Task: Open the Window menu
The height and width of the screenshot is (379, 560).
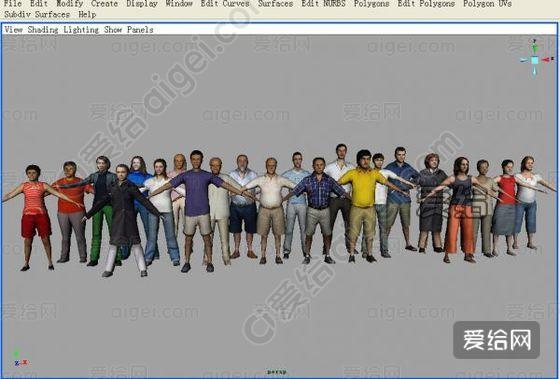Action: click(179, 4)
